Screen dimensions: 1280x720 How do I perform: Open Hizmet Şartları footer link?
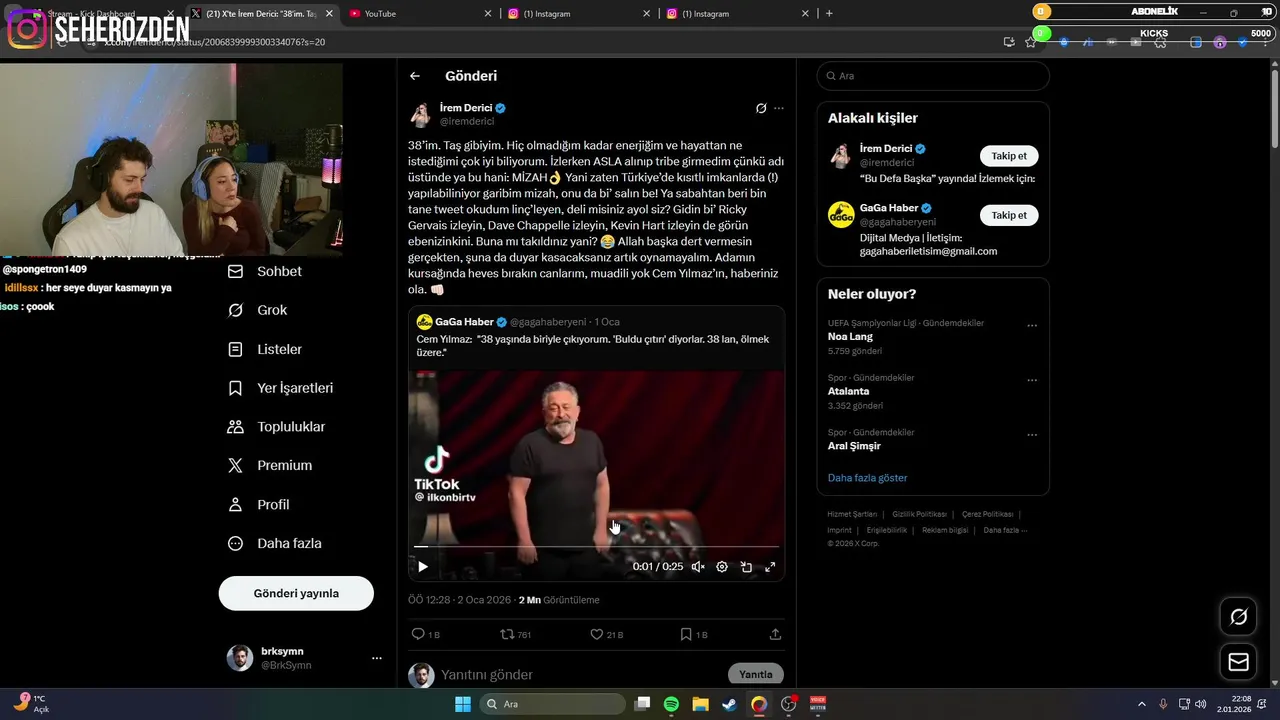coord(852,514)
